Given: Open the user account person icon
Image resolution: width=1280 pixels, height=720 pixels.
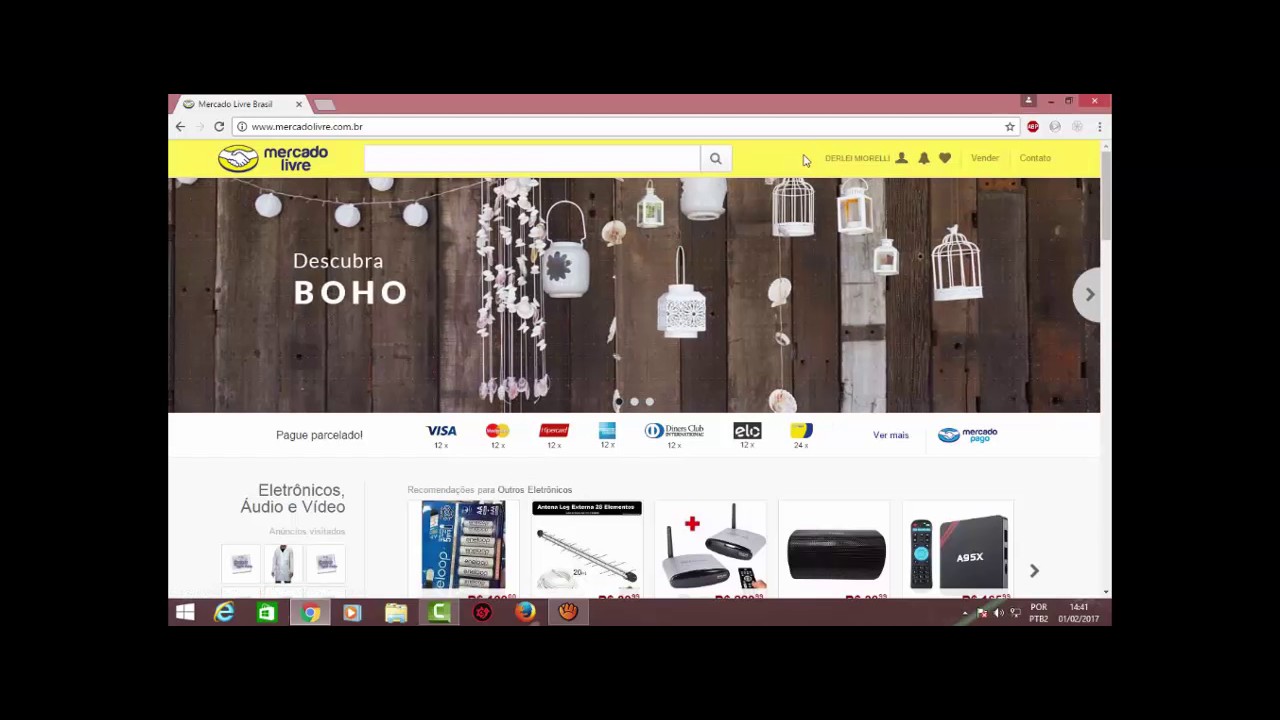Looking at the screenshot, I should pyautogui.click(x=901, y=158).
